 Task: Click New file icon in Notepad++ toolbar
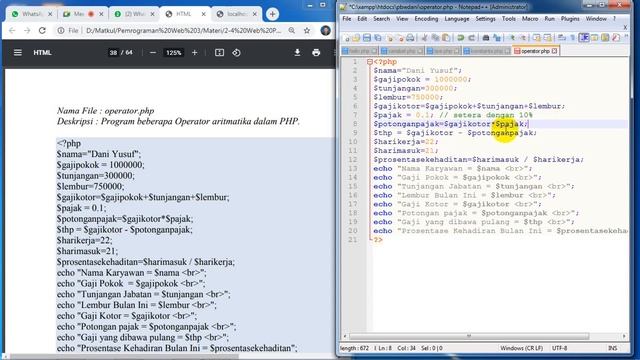[x=347, y=38]
